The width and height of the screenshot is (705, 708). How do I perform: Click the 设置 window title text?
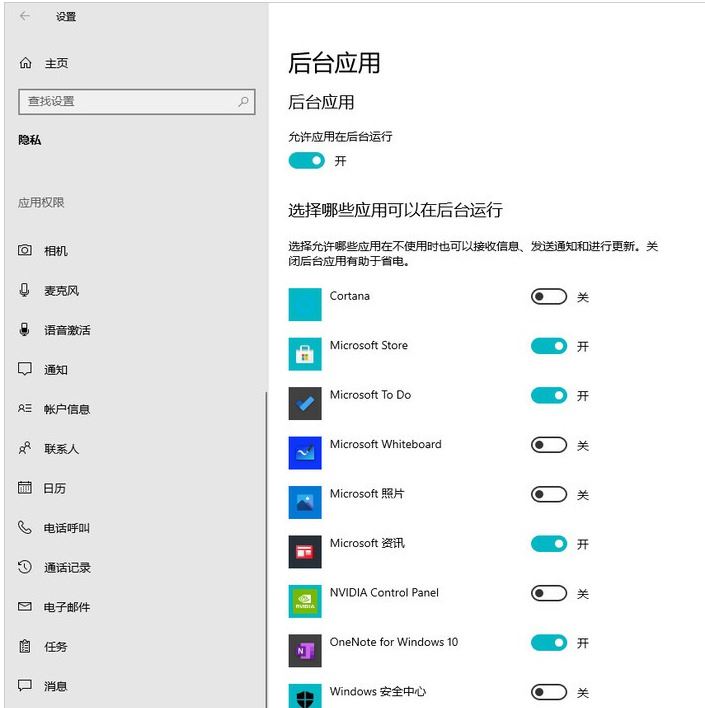(66, 17)
